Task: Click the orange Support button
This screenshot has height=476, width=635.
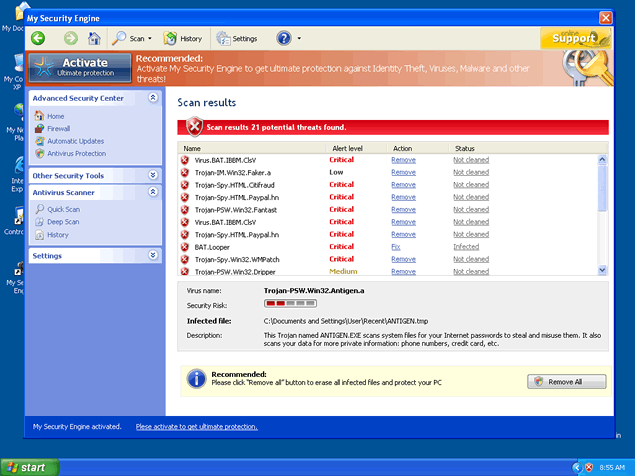Action: pyautogui.click(x=575, y=39)
